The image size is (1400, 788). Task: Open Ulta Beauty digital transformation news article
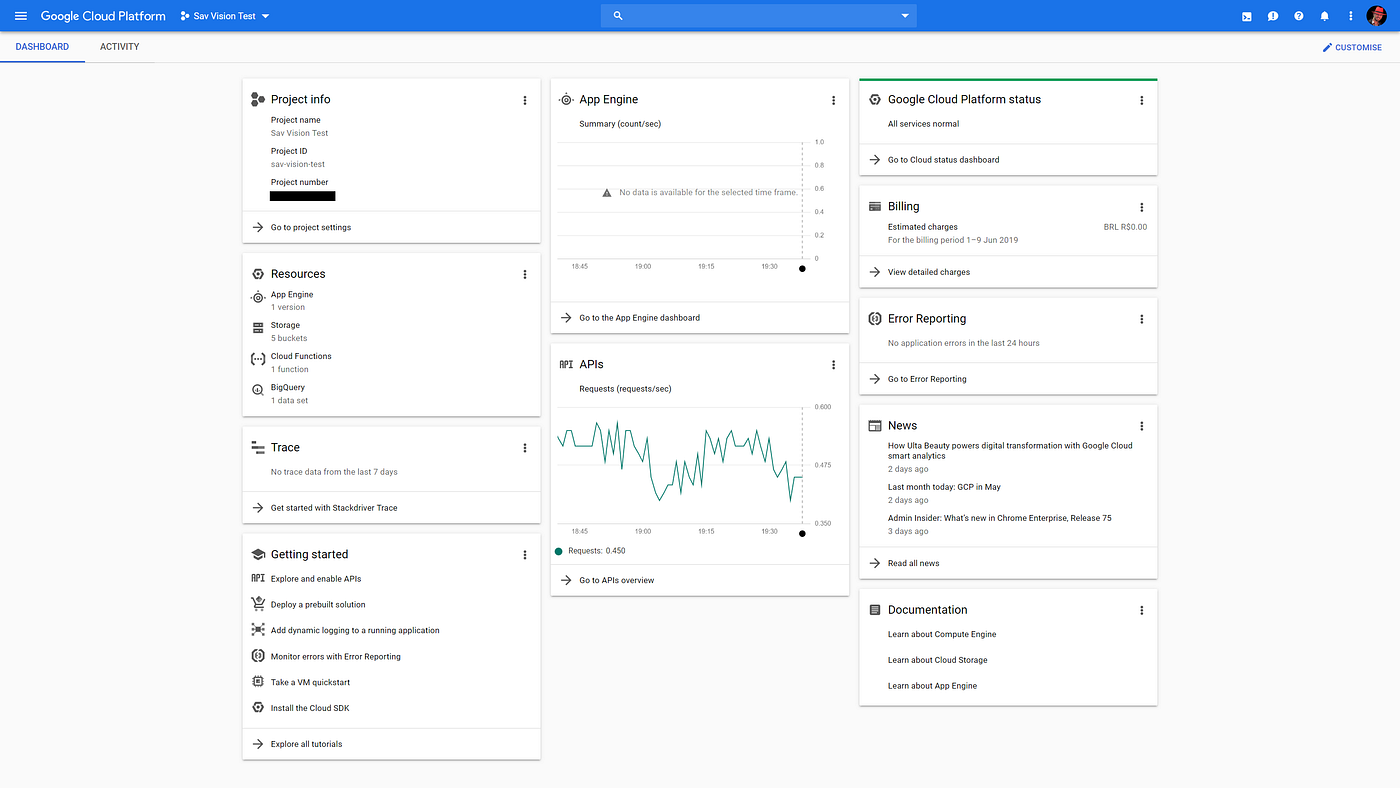[1010, 451]
